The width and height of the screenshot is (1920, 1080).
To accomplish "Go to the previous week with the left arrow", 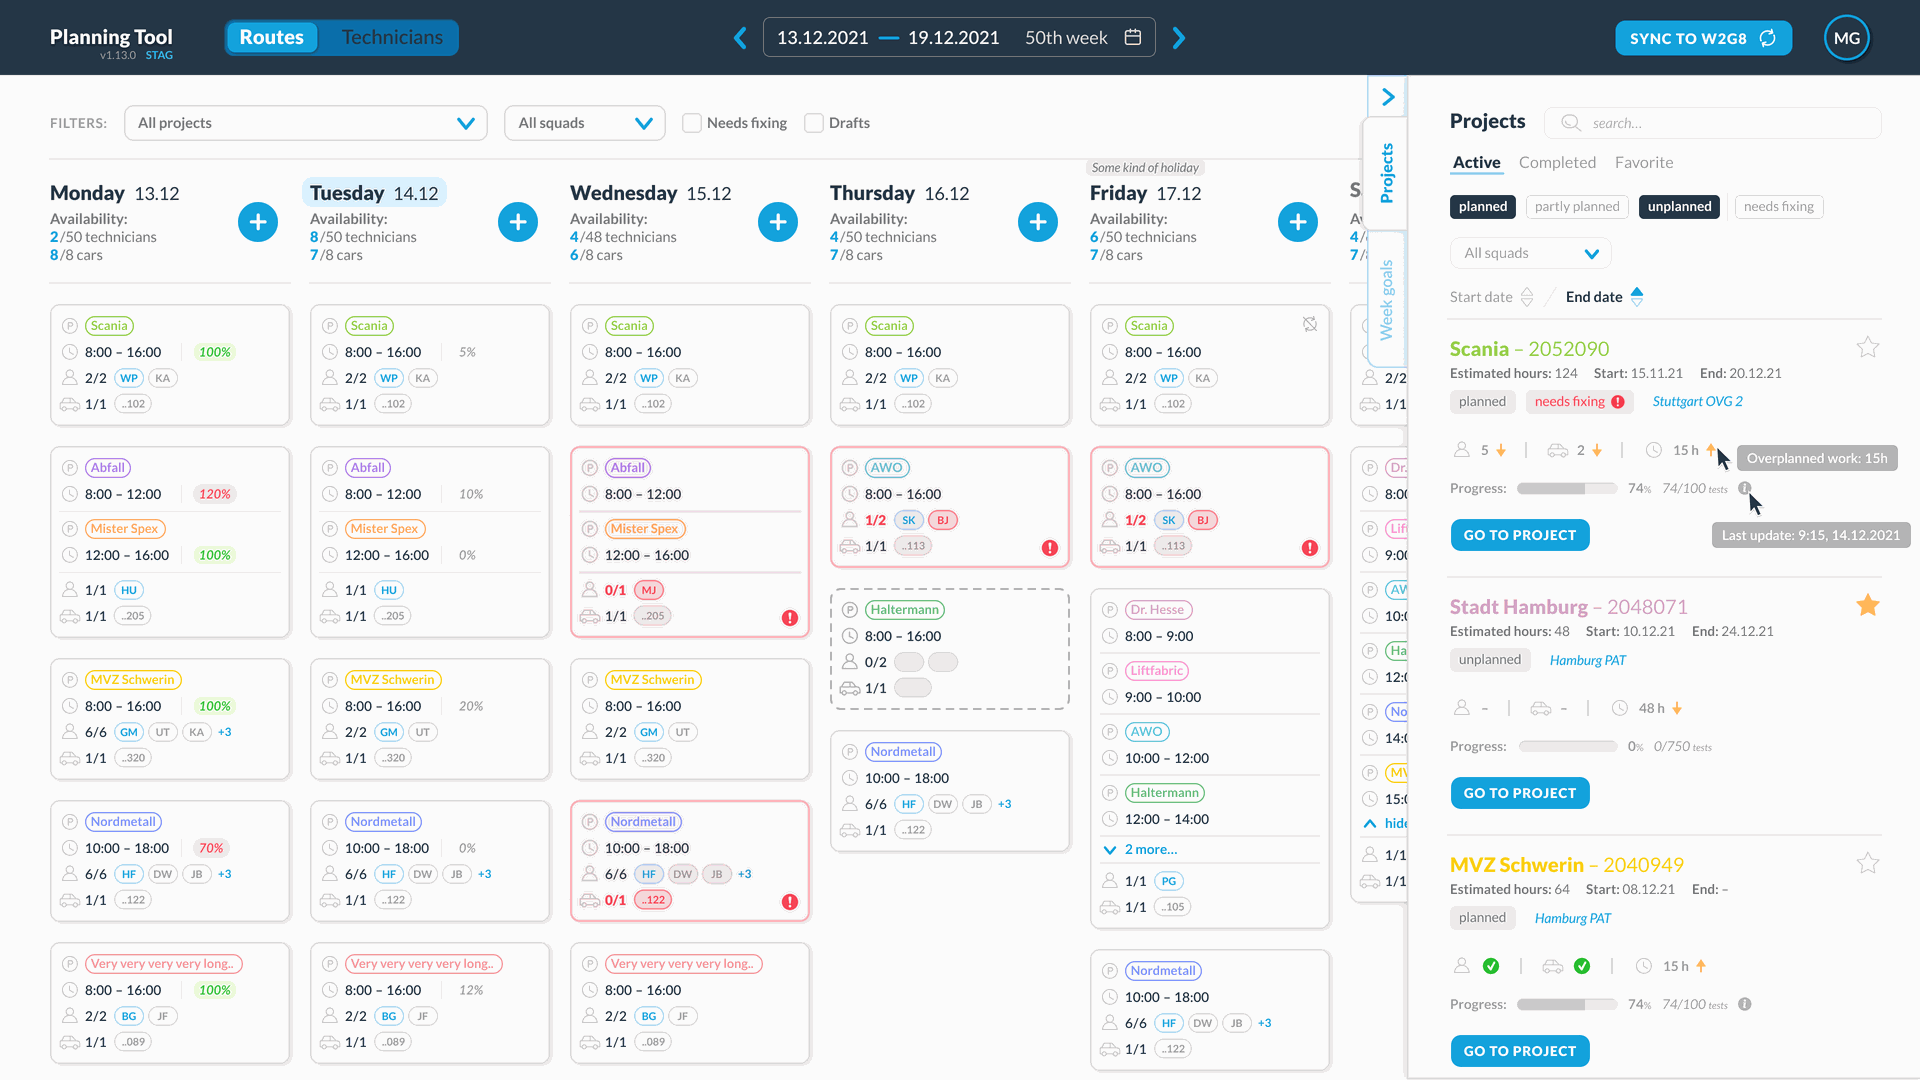I will click(740, 37).
